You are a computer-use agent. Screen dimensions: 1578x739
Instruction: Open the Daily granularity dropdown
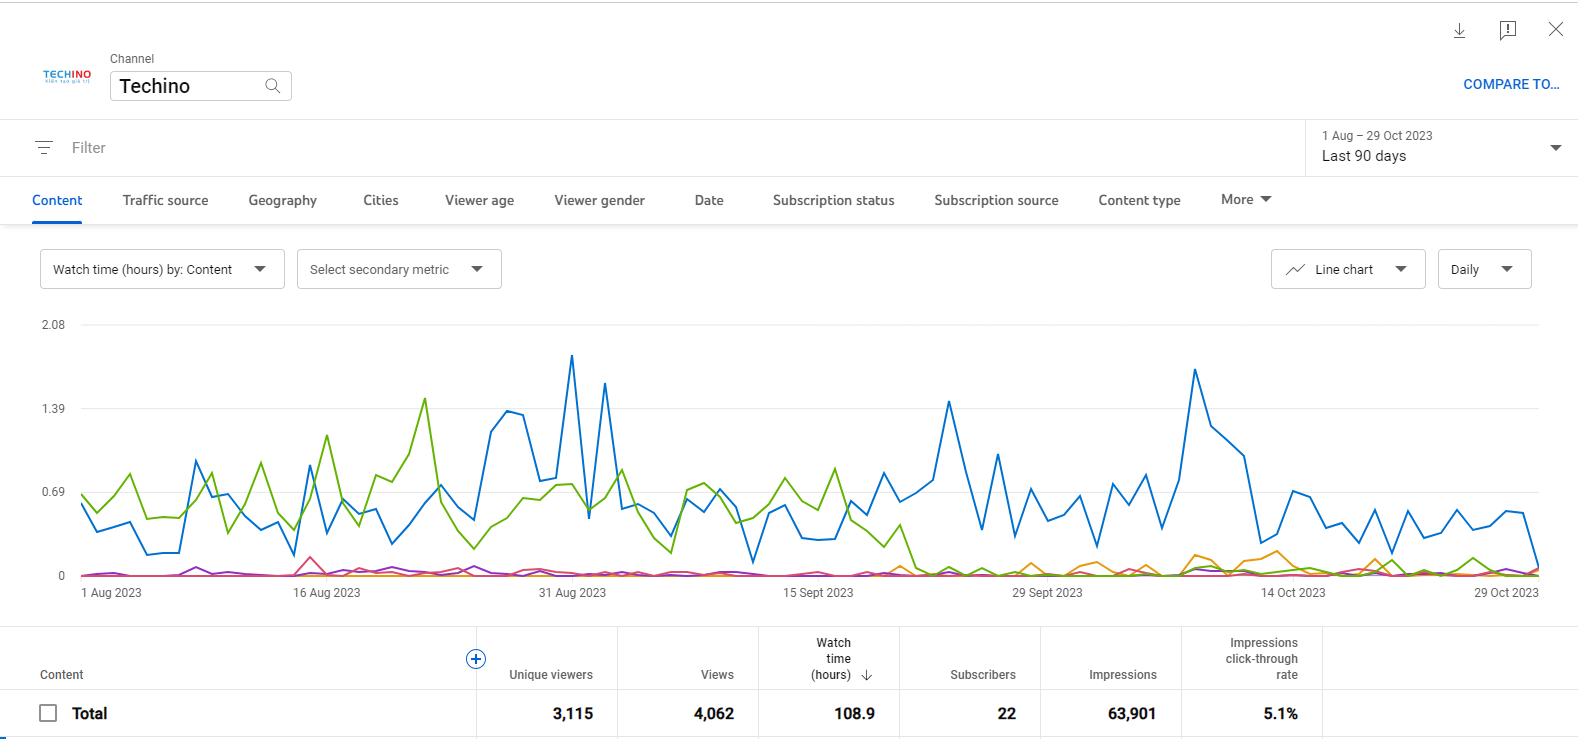pyautogui.click(x=1484, y=269)
